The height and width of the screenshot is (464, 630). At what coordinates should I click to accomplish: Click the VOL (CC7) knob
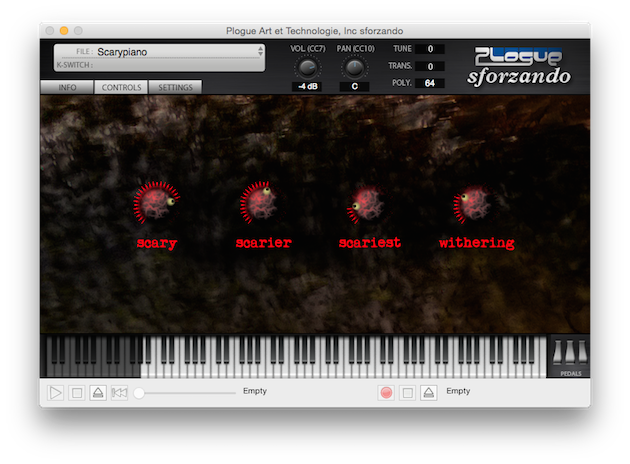308,67
